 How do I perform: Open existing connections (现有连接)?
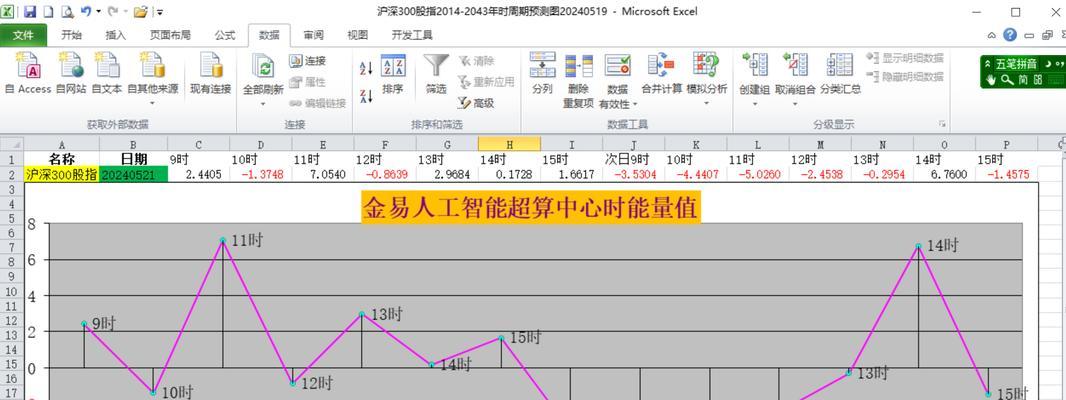coord(210,73)
